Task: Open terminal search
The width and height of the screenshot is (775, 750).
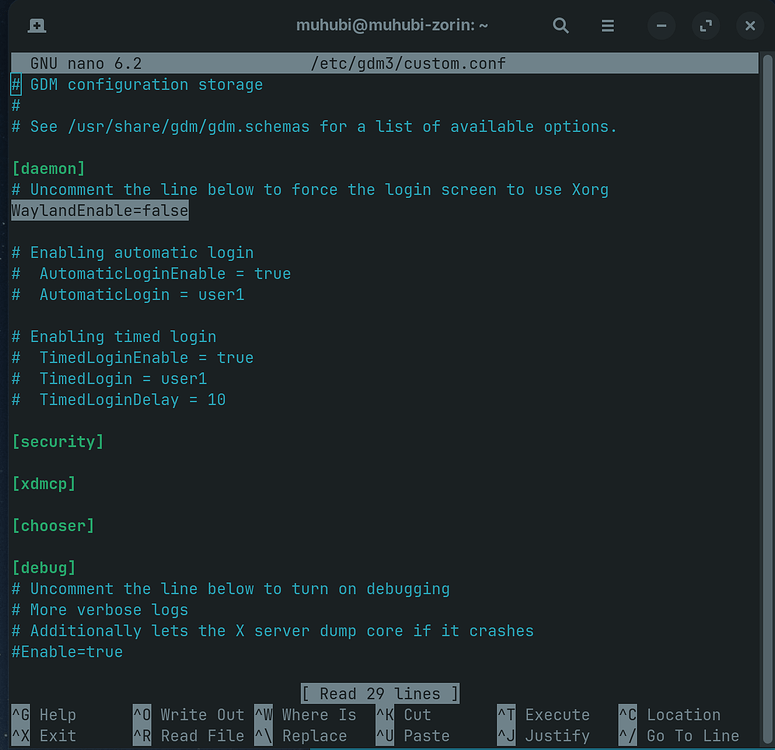Action: [x=560, y=25]
